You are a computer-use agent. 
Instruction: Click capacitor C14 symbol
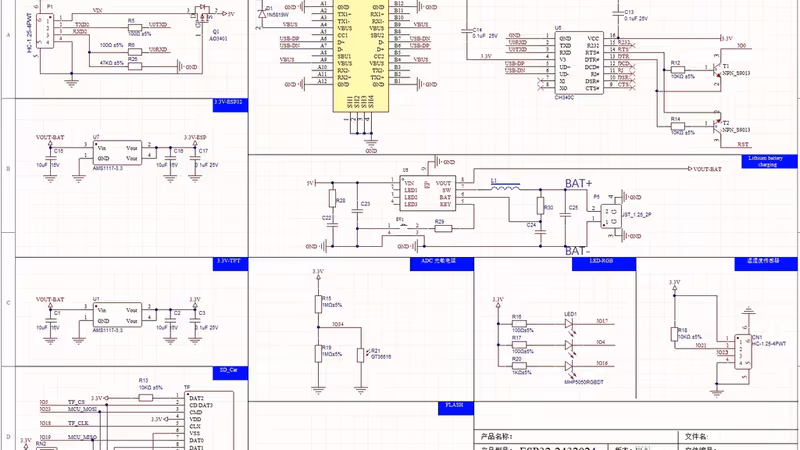[466, 31]
